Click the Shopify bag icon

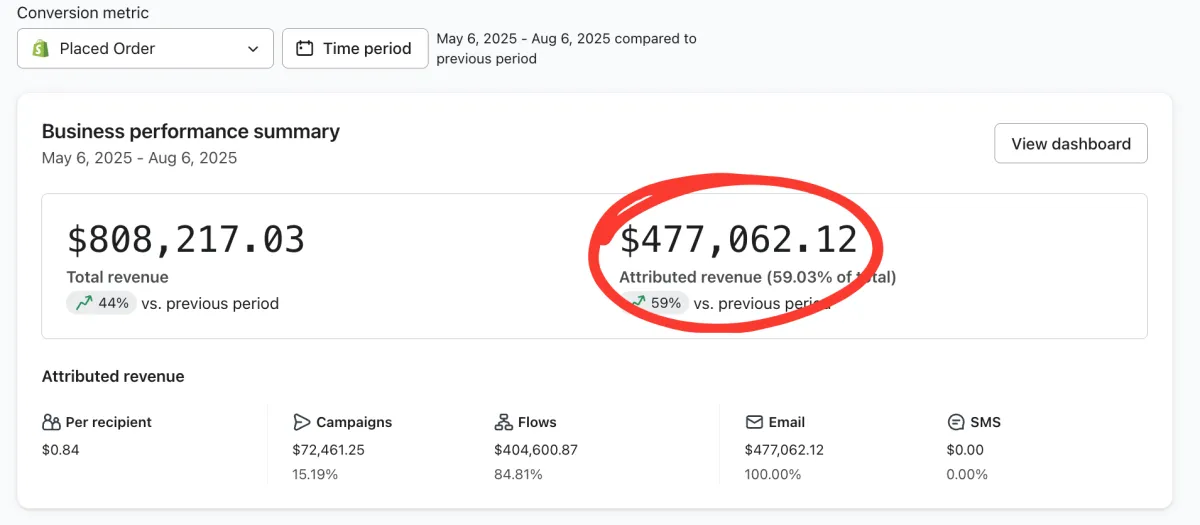click(x=41, y=48)
